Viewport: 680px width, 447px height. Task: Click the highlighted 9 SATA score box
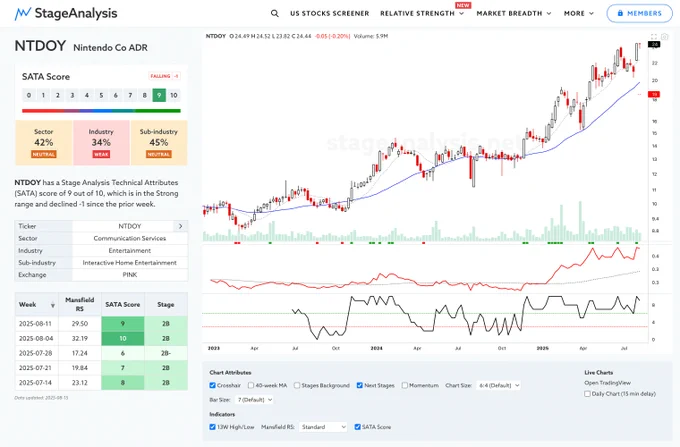coord(159,95)
